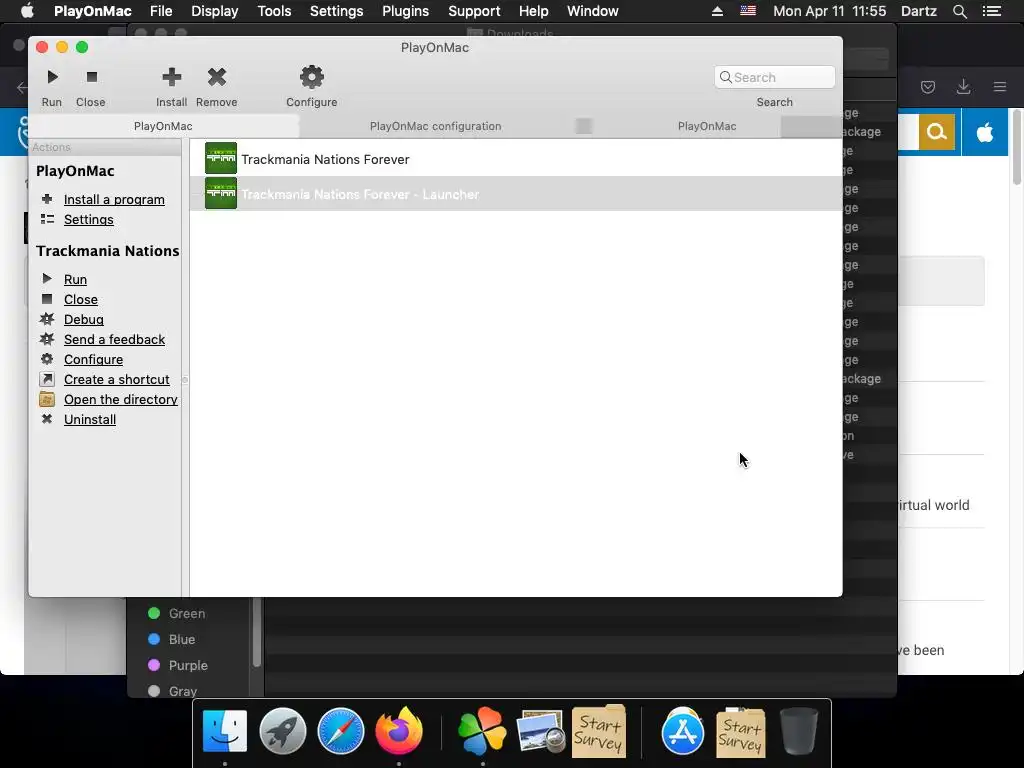Viewport: 1024px width, 768px height.
Task: Open the Apple menu
Action: (27, 10)
